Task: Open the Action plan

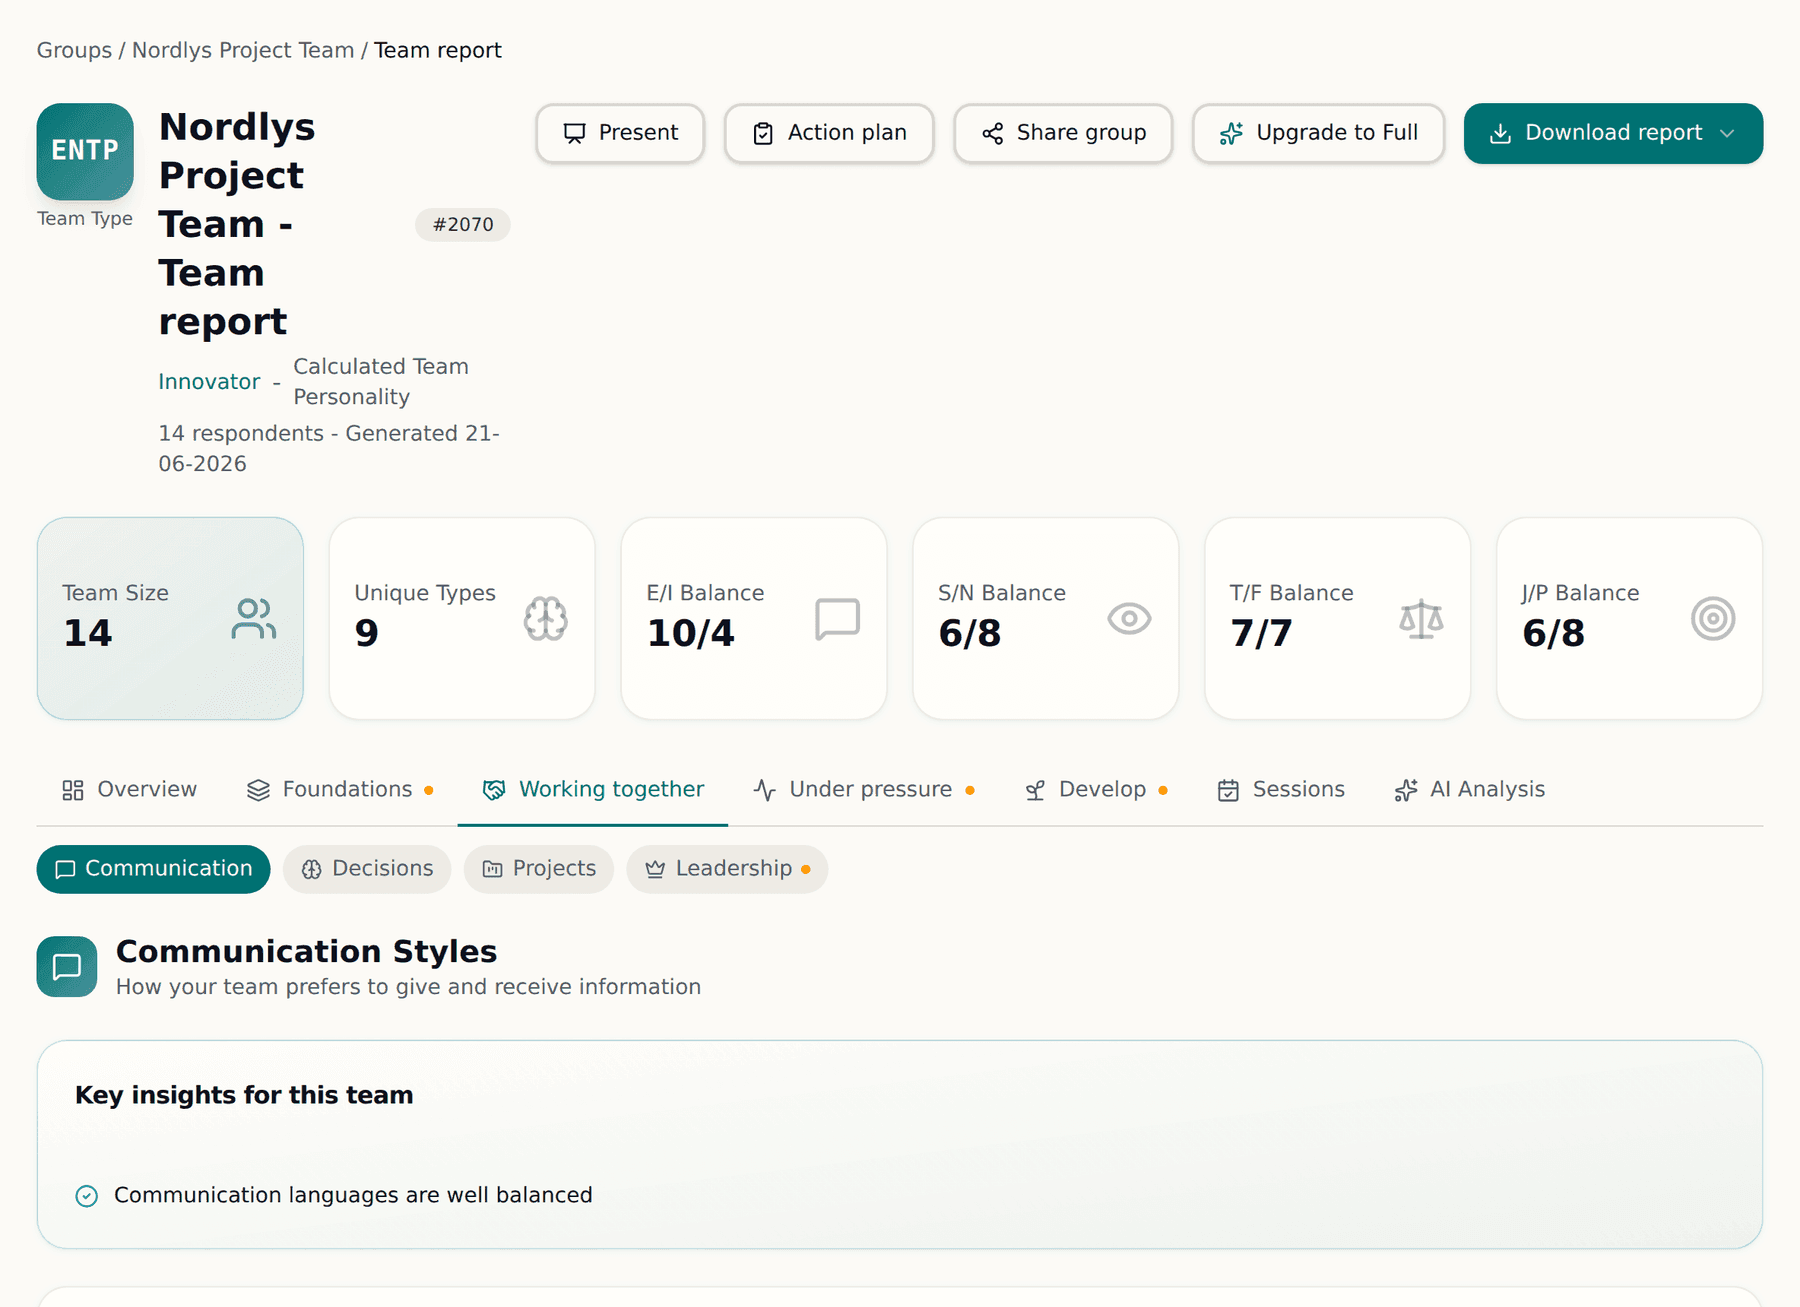Action: pyautogui.click(x=829, y=133)
